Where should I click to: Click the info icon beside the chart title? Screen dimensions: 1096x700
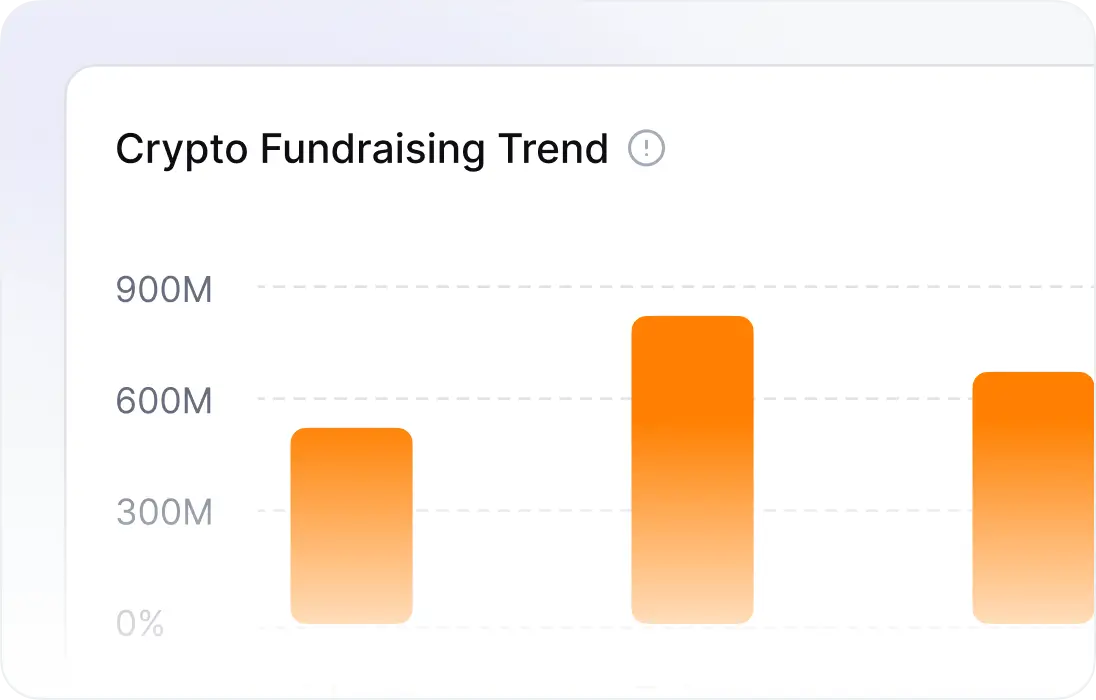click(646, 149)
